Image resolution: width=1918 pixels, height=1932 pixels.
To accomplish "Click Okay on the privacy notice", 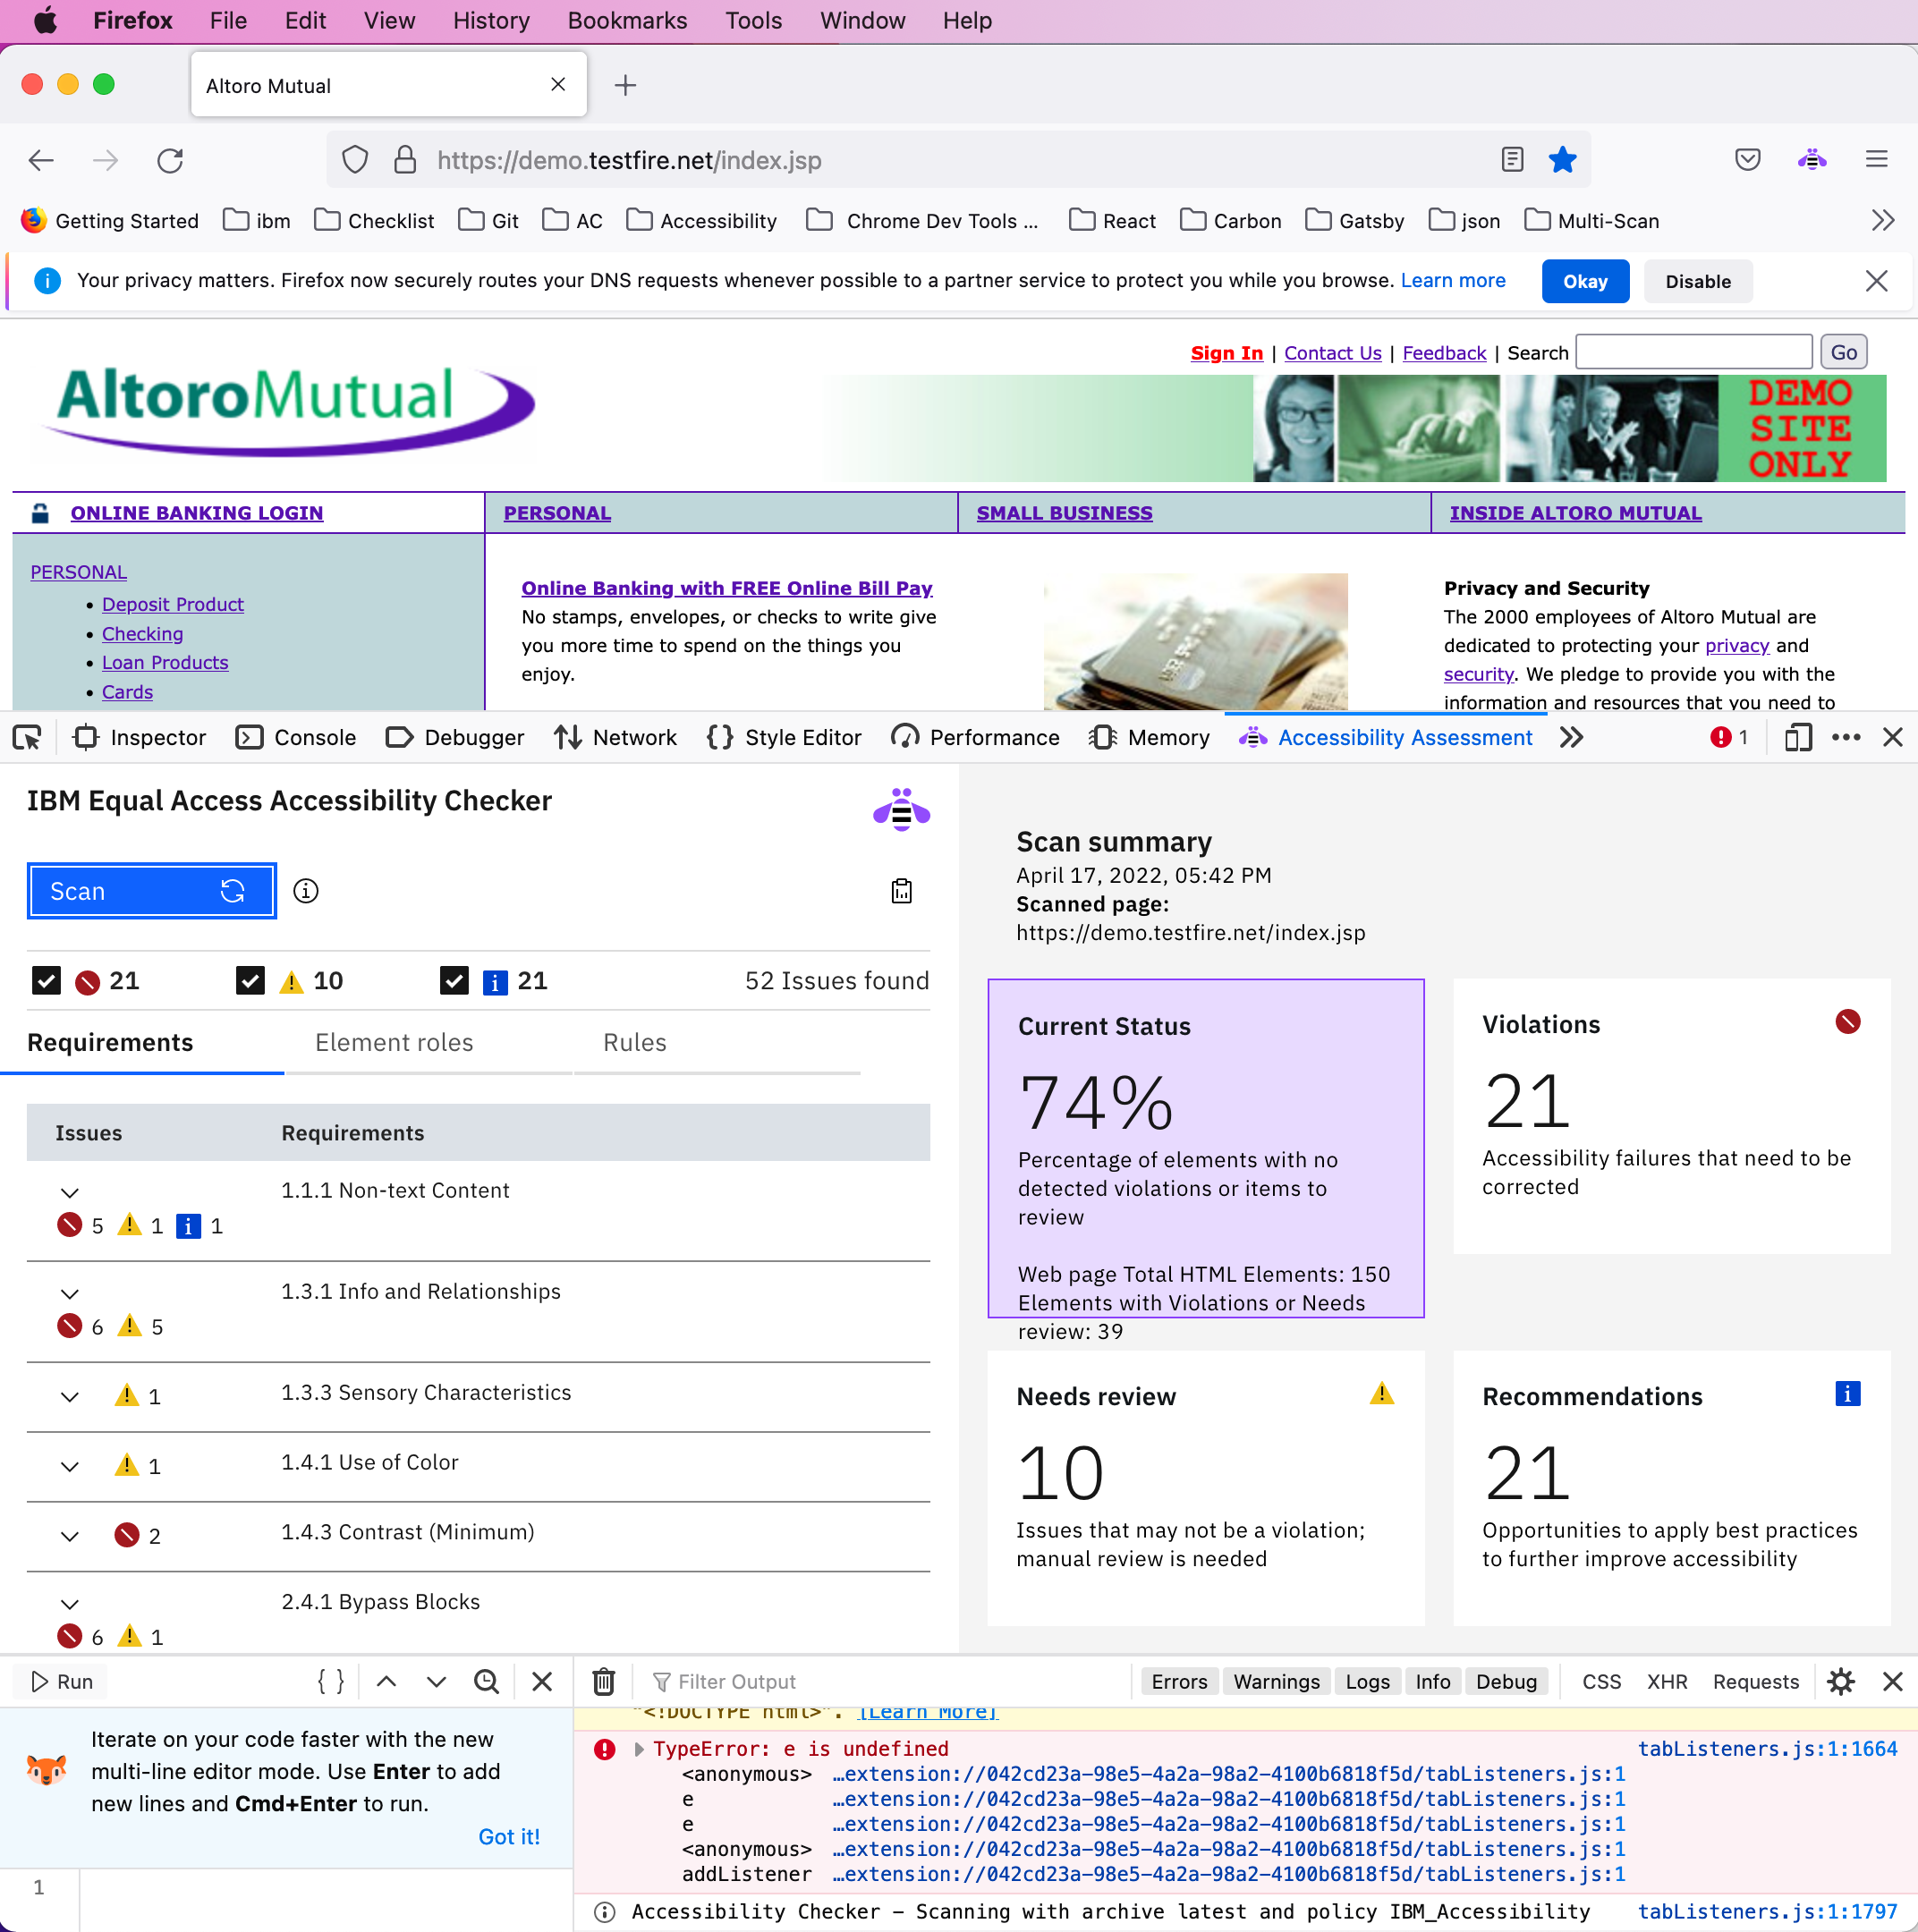I will click(x=1585, y=282).
